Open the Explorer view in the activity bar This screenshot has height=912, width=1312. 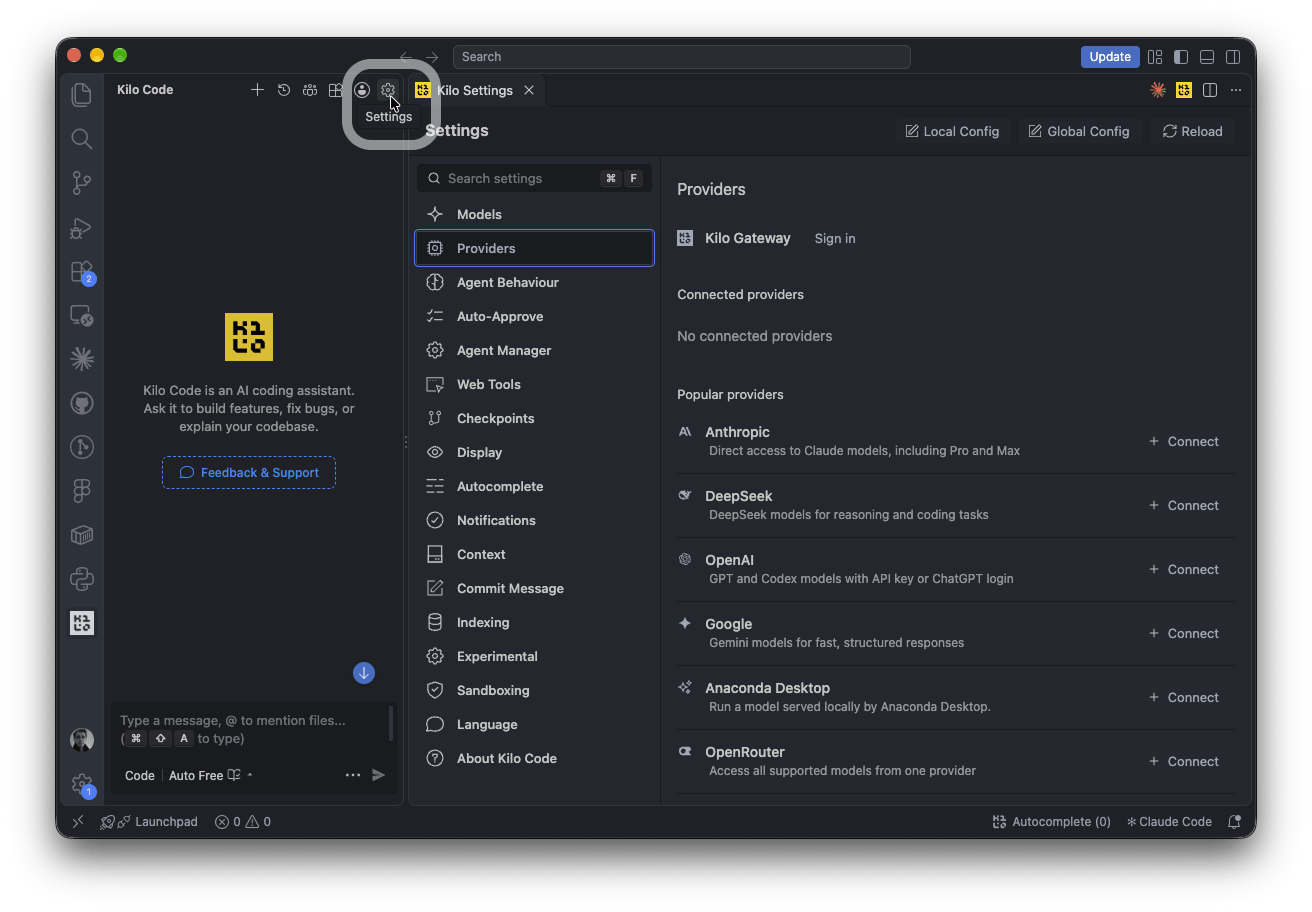click(82, 94)
